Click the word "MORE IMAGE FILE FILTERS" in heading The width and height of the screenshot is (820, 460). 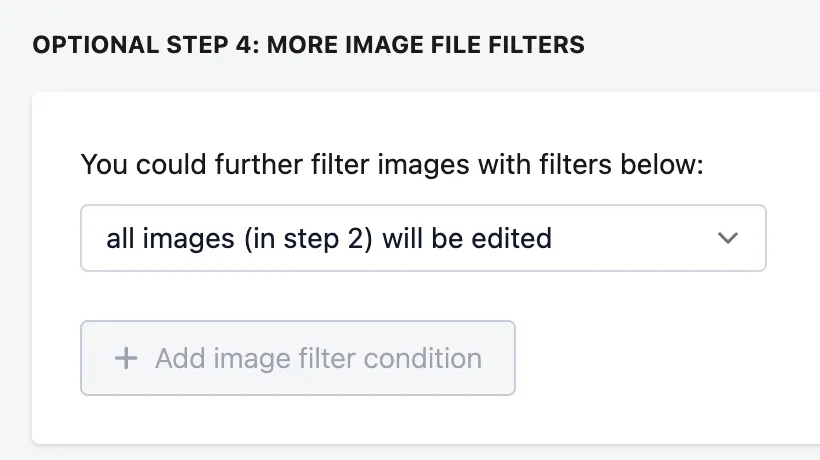pyautogui.click(x=426, y=45)
